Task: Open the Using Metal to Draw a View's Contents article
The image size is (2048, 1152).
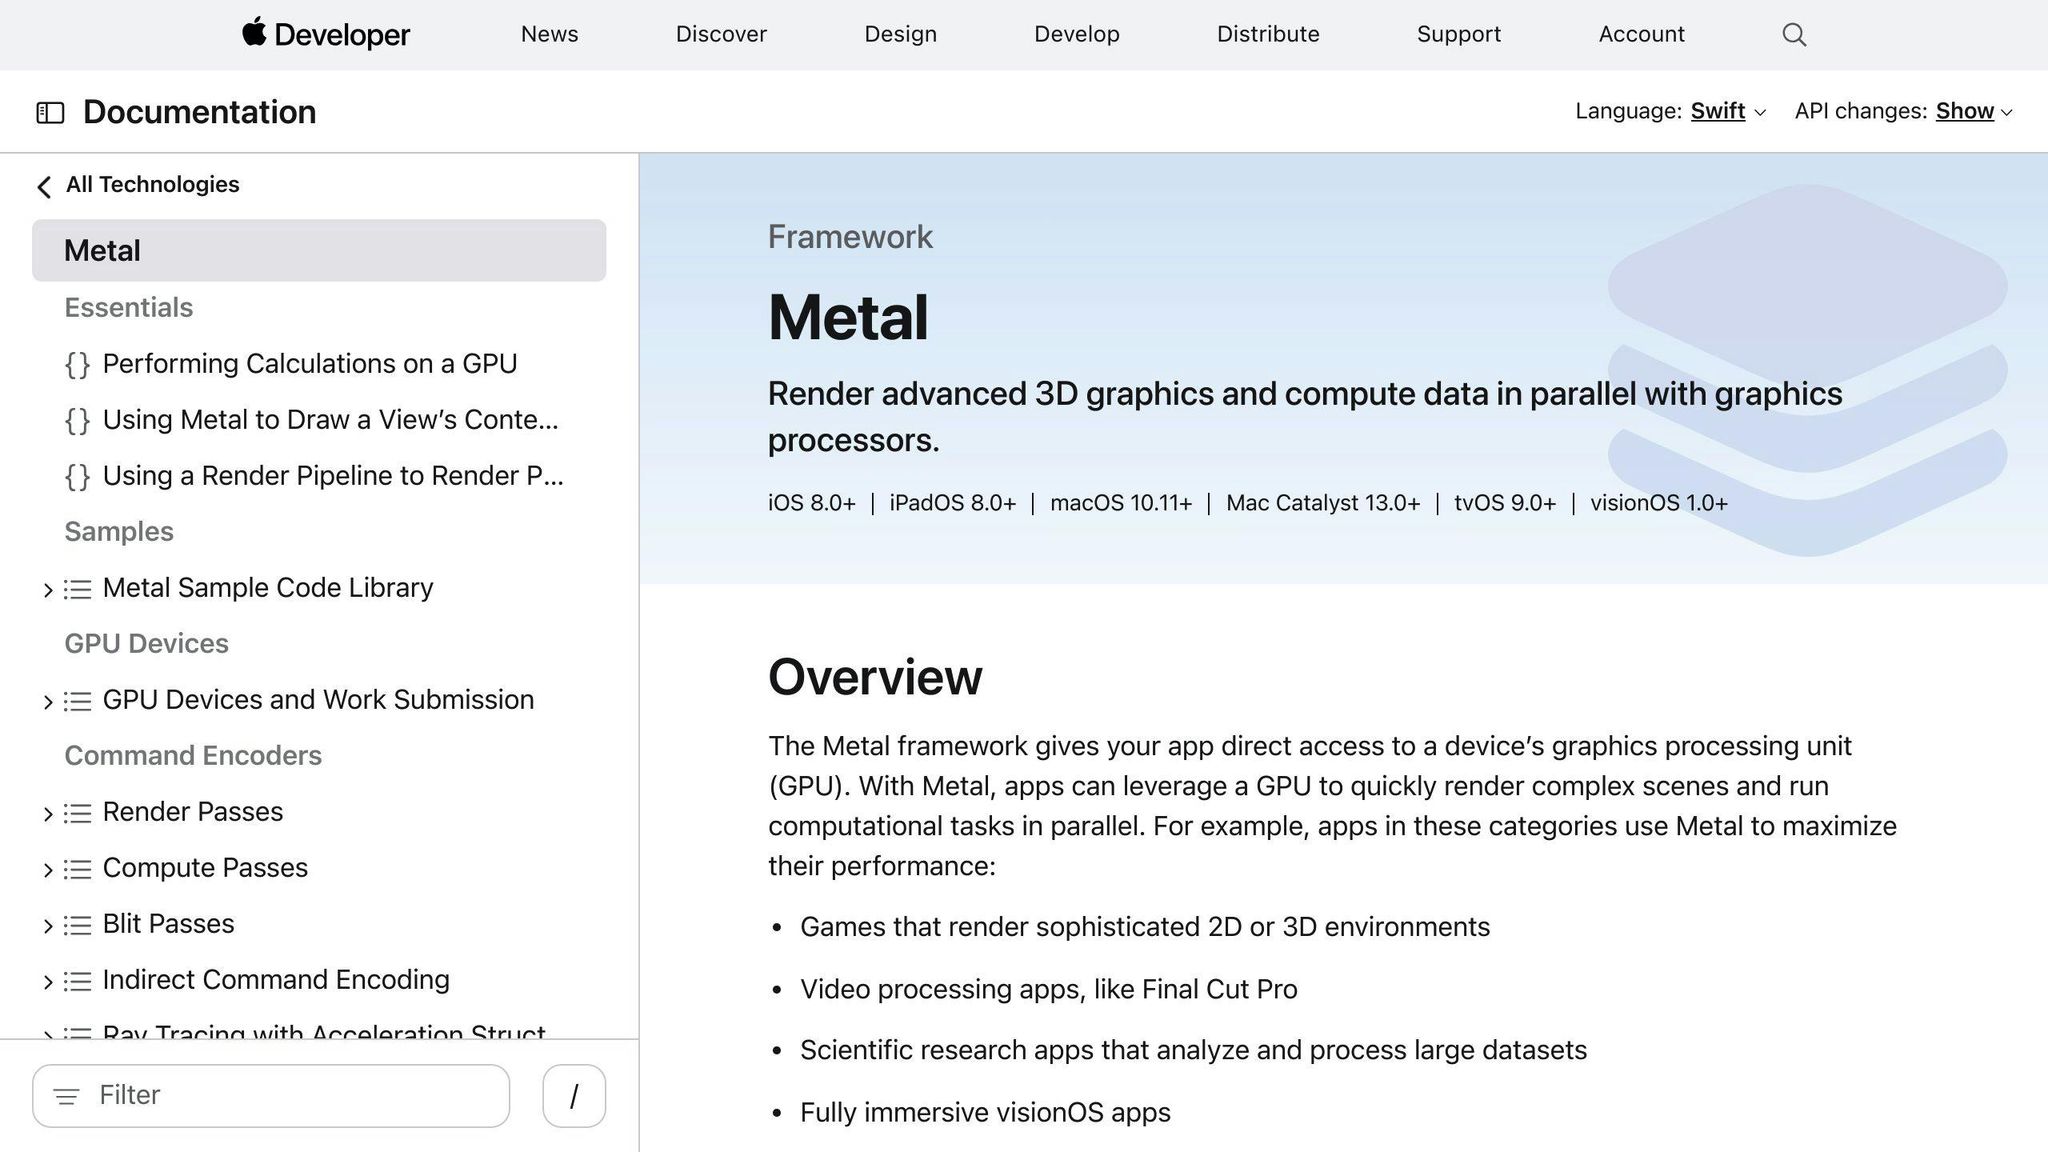Action: (x=330, y=420)
